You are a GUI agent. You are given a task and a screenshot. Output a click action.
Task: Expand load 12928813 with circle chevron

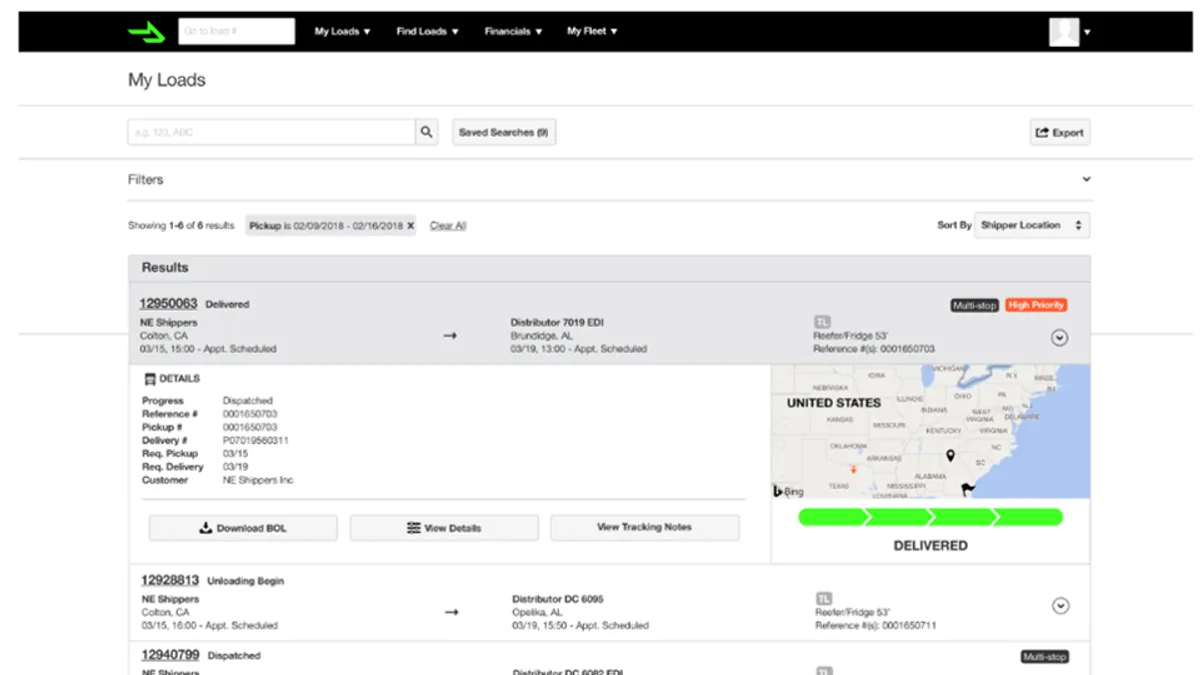1061,605
